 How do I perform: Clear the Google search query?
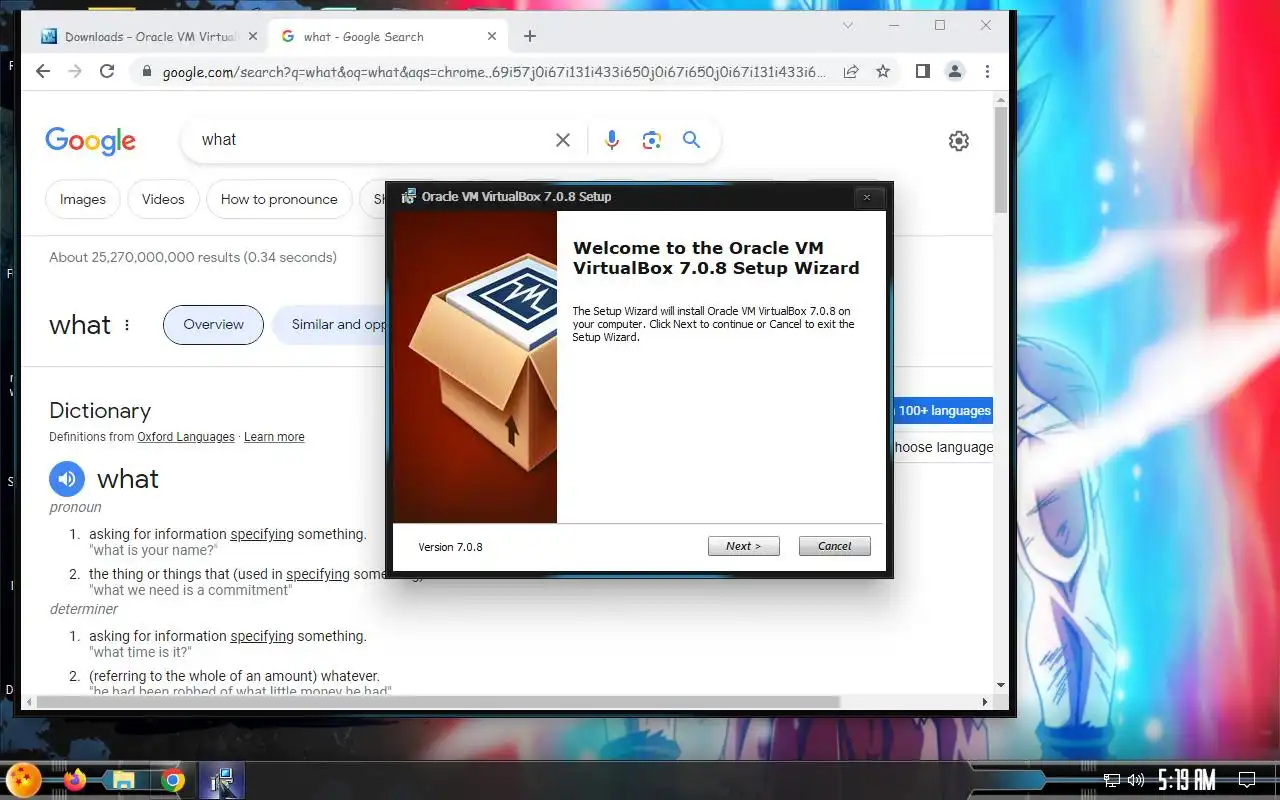[x=563, y=140]
